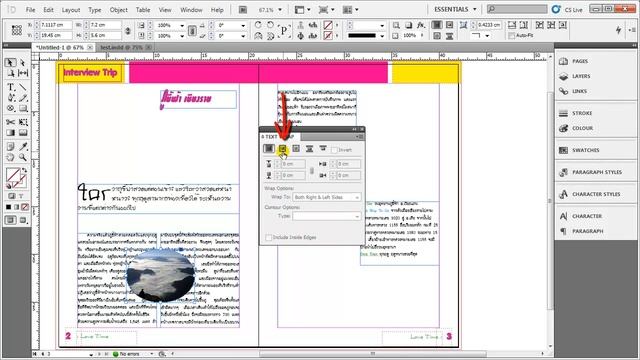Click the Rotate 90° Clockwise icon

point(258,25)
